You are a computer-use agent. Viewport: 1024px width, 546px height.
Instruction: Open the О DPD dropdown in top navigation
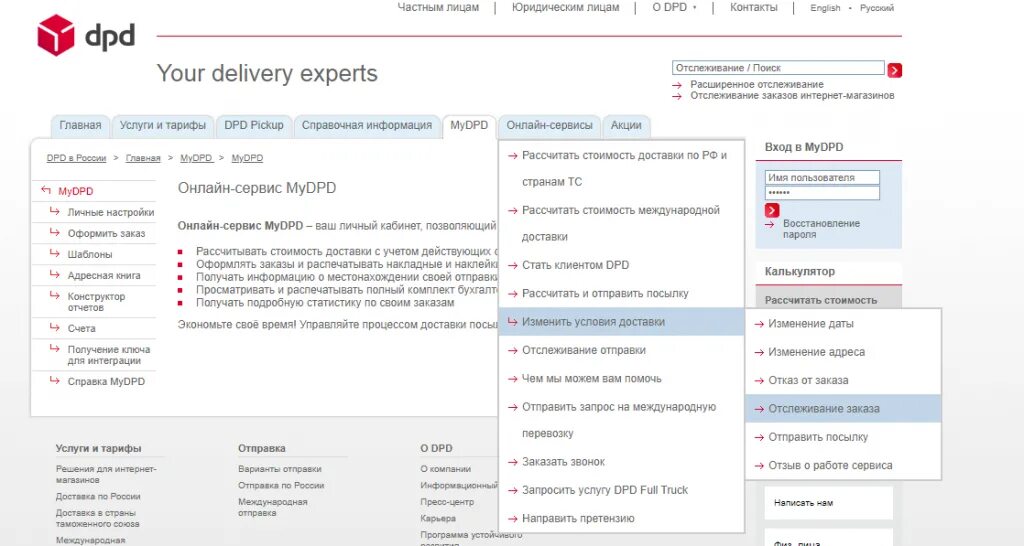(x=675, y=7)
